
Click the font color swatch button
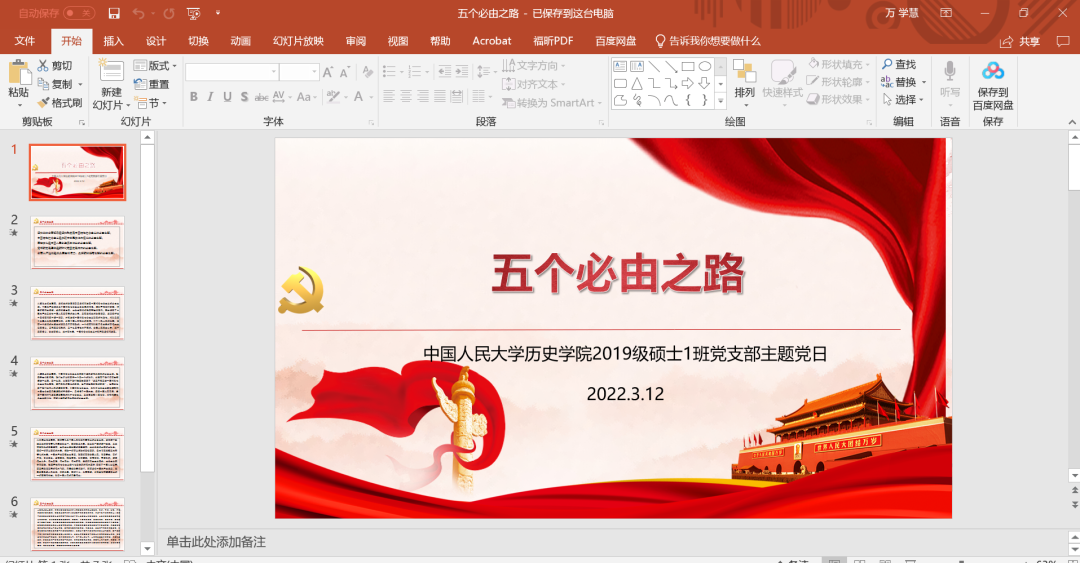point(358,96)
